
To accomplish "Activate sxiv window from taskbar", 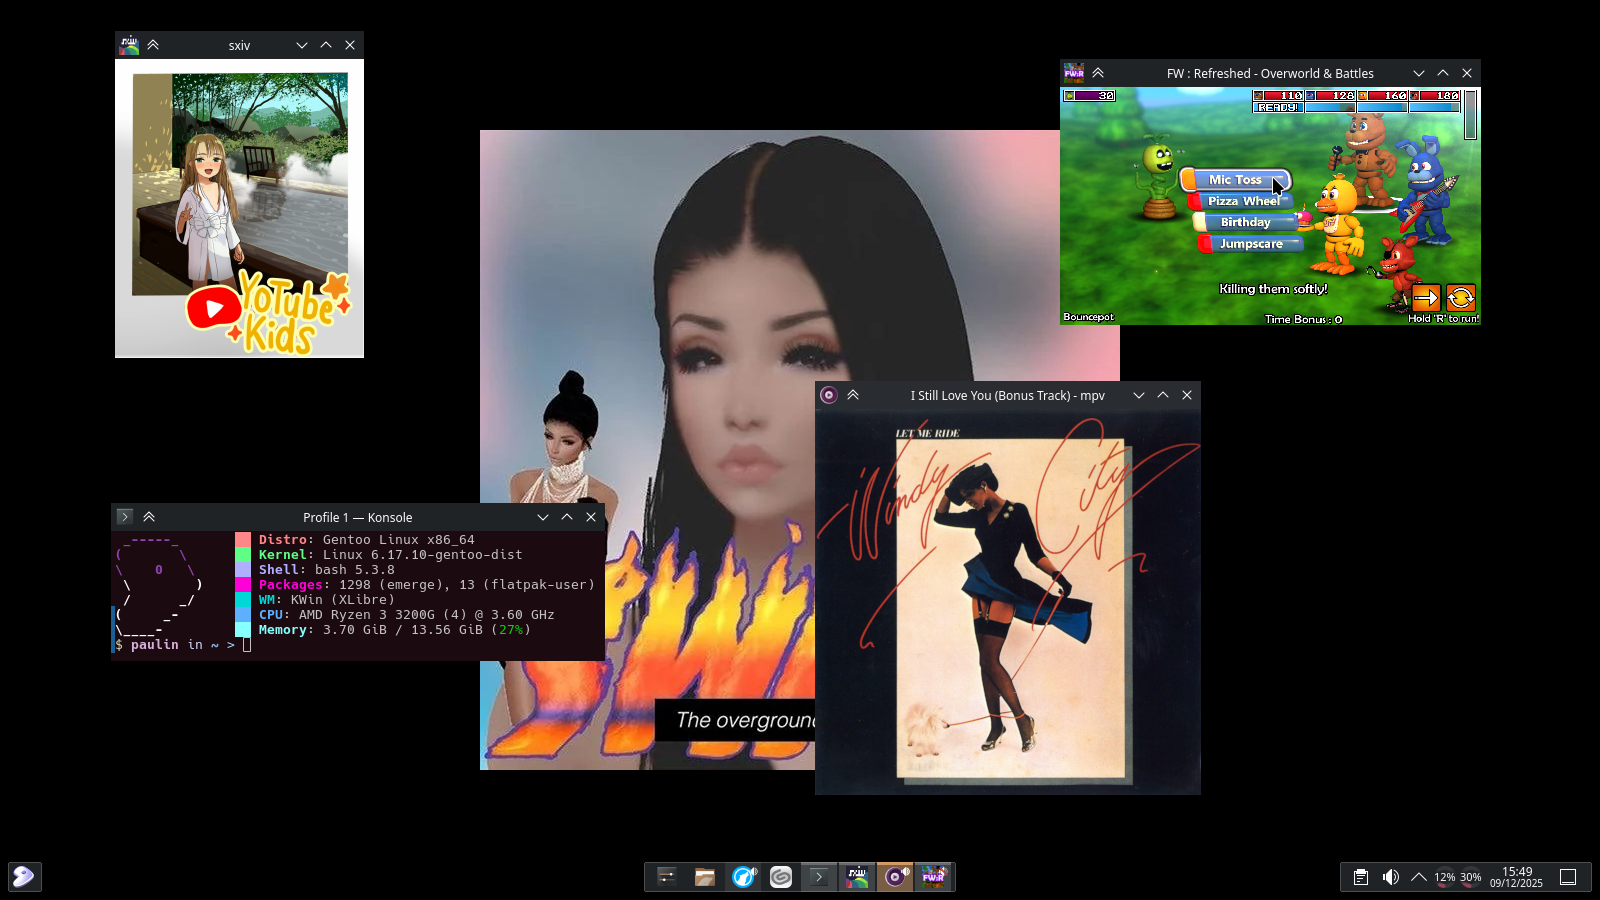I will (x=857, y=877).
